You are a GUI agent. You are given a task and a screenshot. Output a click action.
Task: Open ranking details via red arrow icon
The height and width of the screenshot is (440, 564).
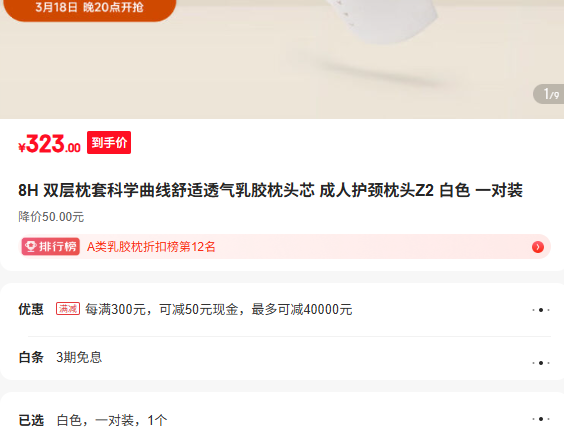pos(538,247)
